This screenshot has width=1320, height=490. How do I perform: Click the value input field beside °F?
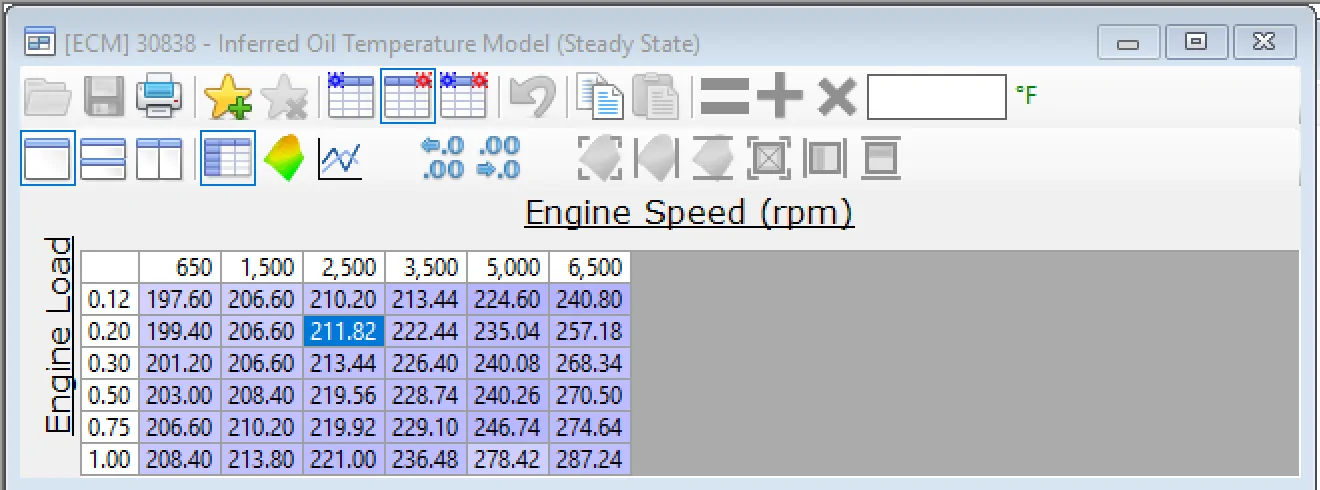coord(937,97)
